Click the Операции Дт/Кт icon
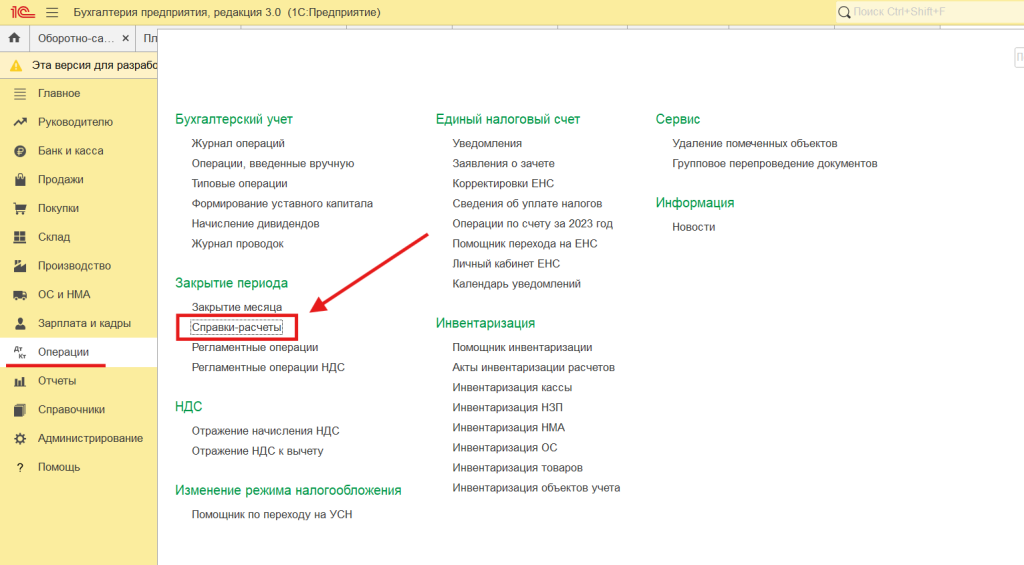 (x=20, y=352)
